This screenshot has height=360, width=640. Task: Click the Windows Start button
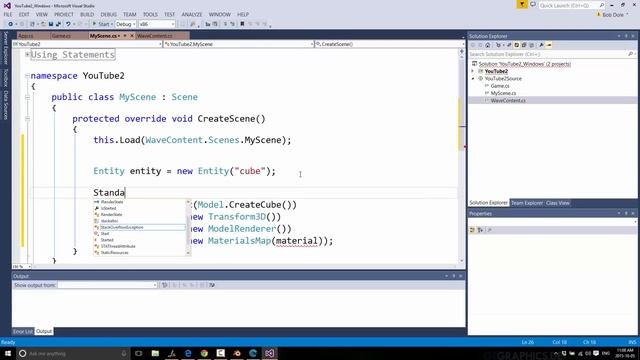[8, 353]
